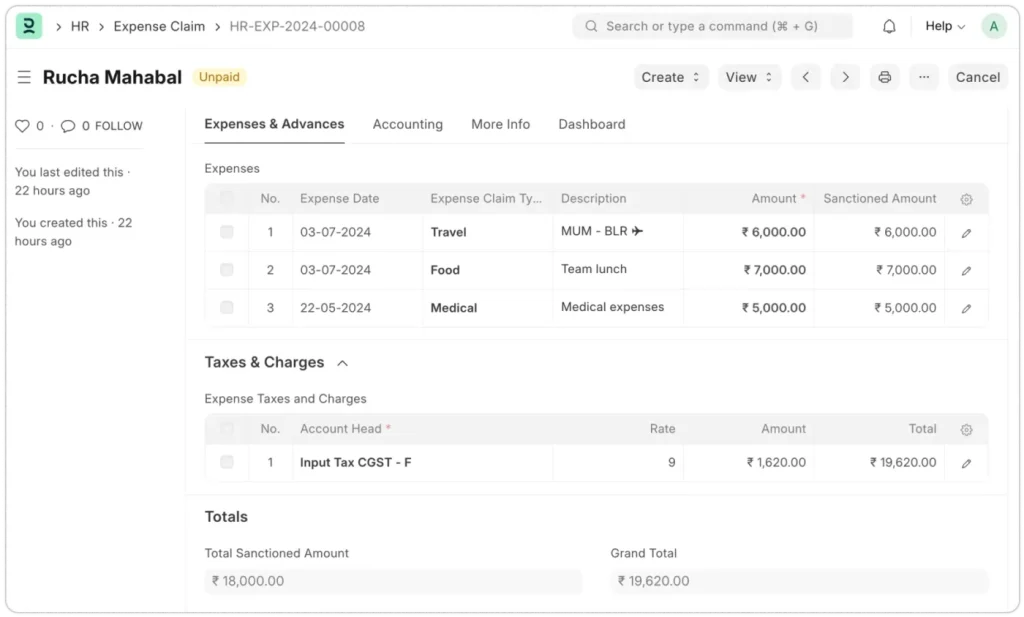Viewport: 1024px width, 617px height.
Task: Like this document heart icon
Action: coord(22,126)
